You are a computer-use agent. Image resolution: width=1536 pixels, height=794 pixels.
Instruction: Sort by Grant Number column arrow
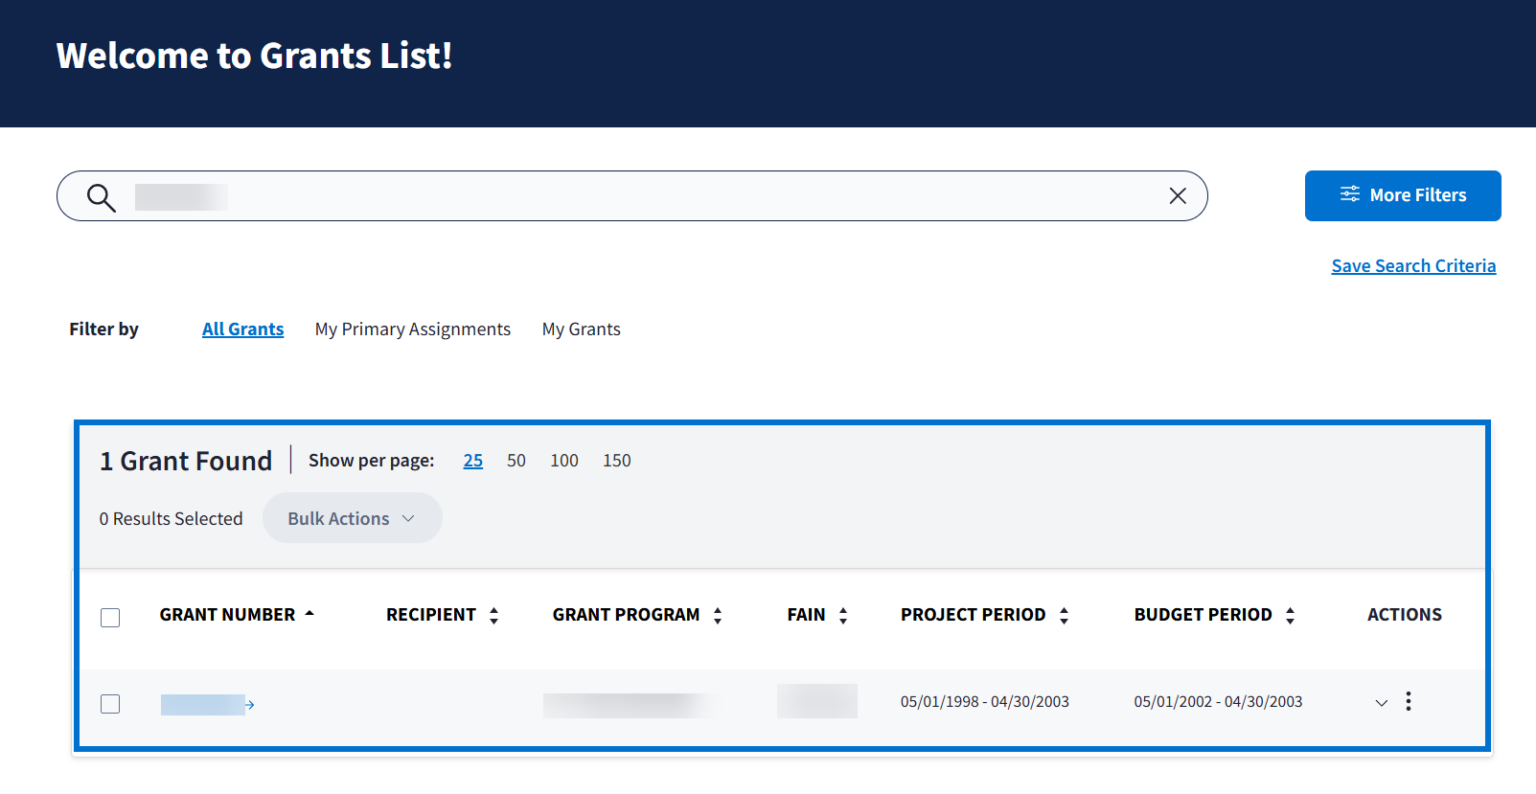pos(309,614)
